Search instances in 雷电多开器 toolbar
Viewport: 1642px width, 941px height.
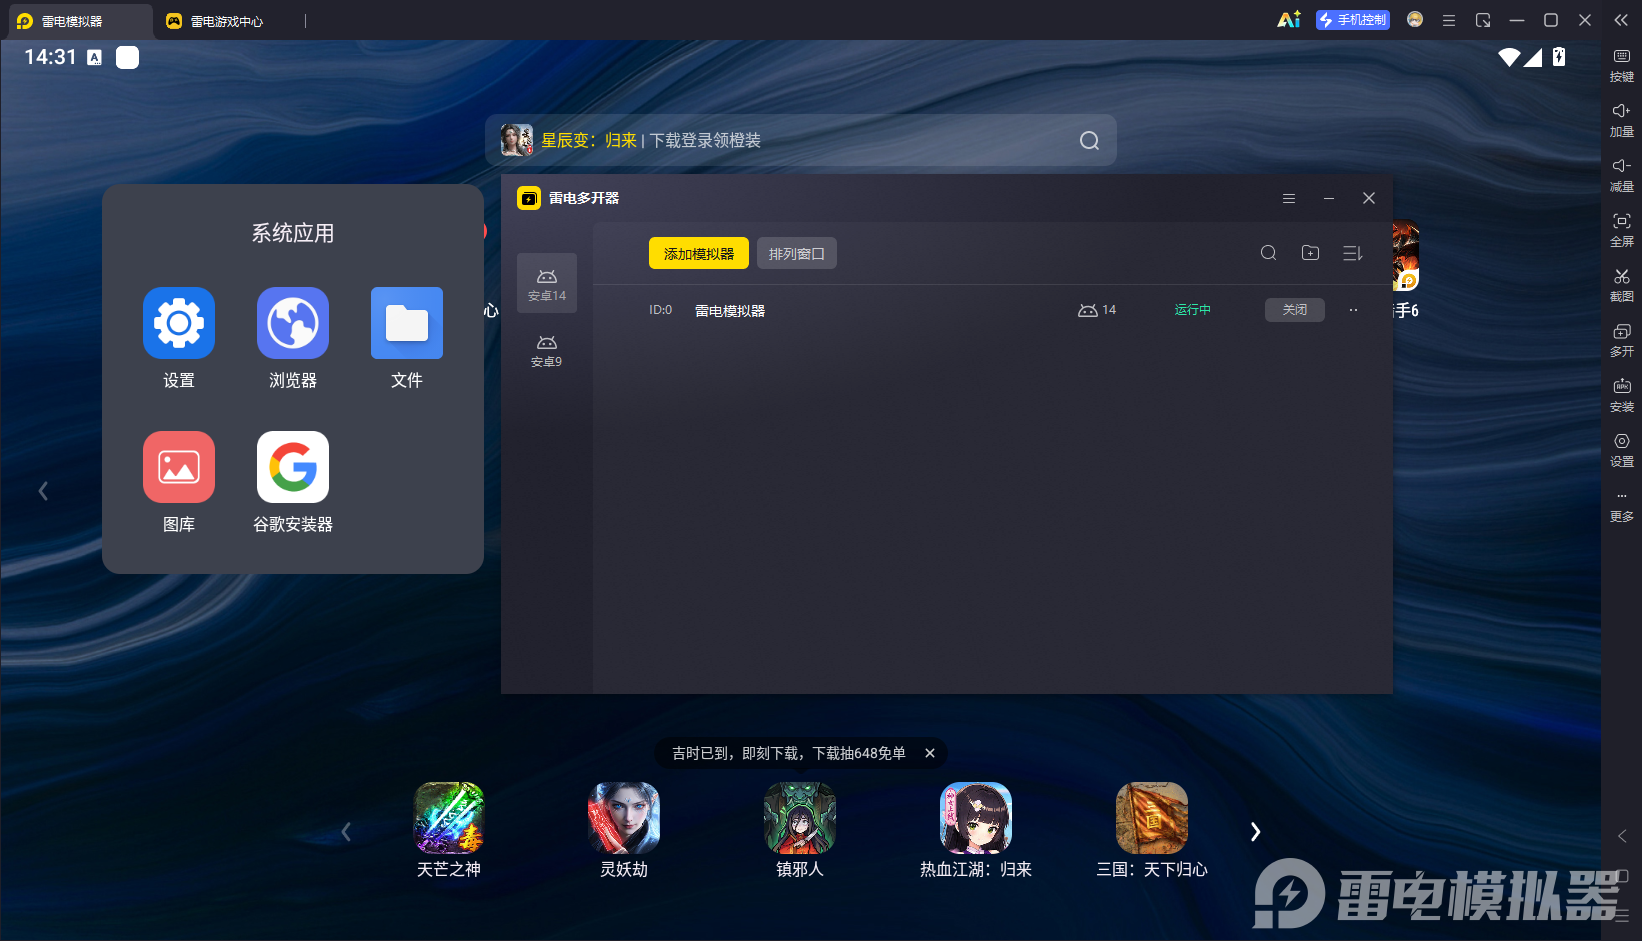[x=1268, y=253]
